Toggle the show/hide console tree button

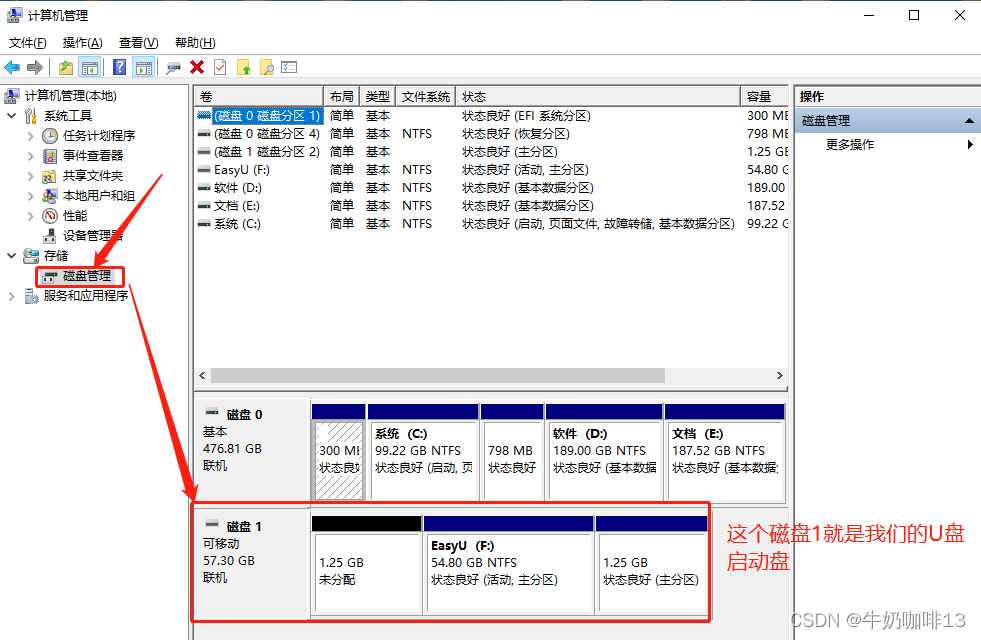(x=90, y=67)
